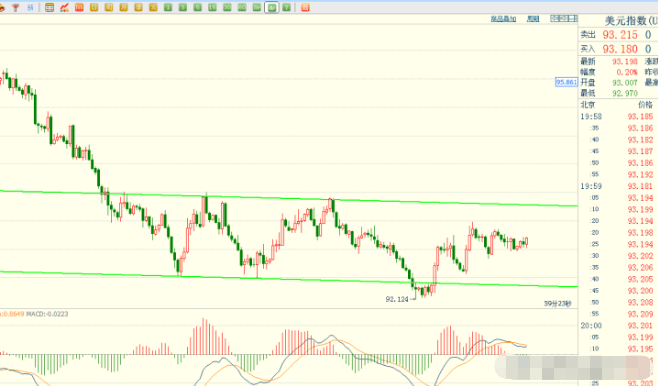Image resolution: width=658 pixels, height=386 pixels.
Task: Select the yellow weekly (周) period icon
Action: [x=109, y=7]
